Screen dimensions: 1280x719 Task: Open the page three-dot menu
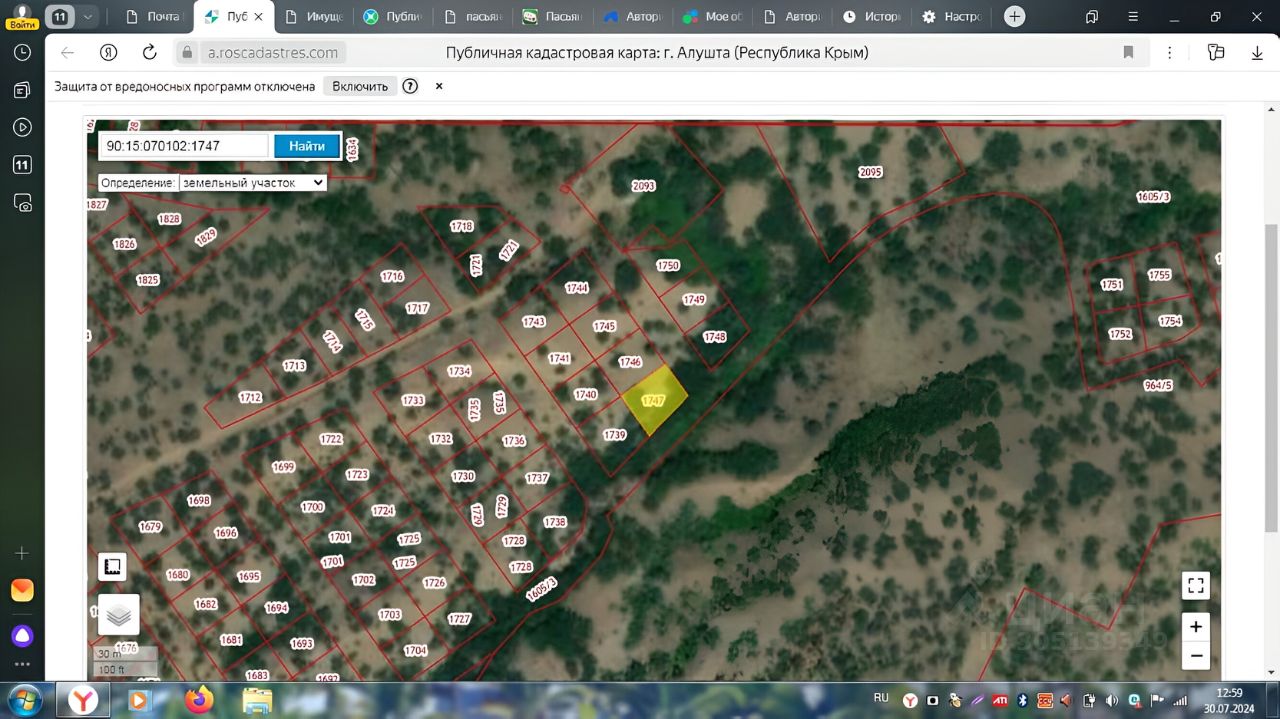point(1170,53)
